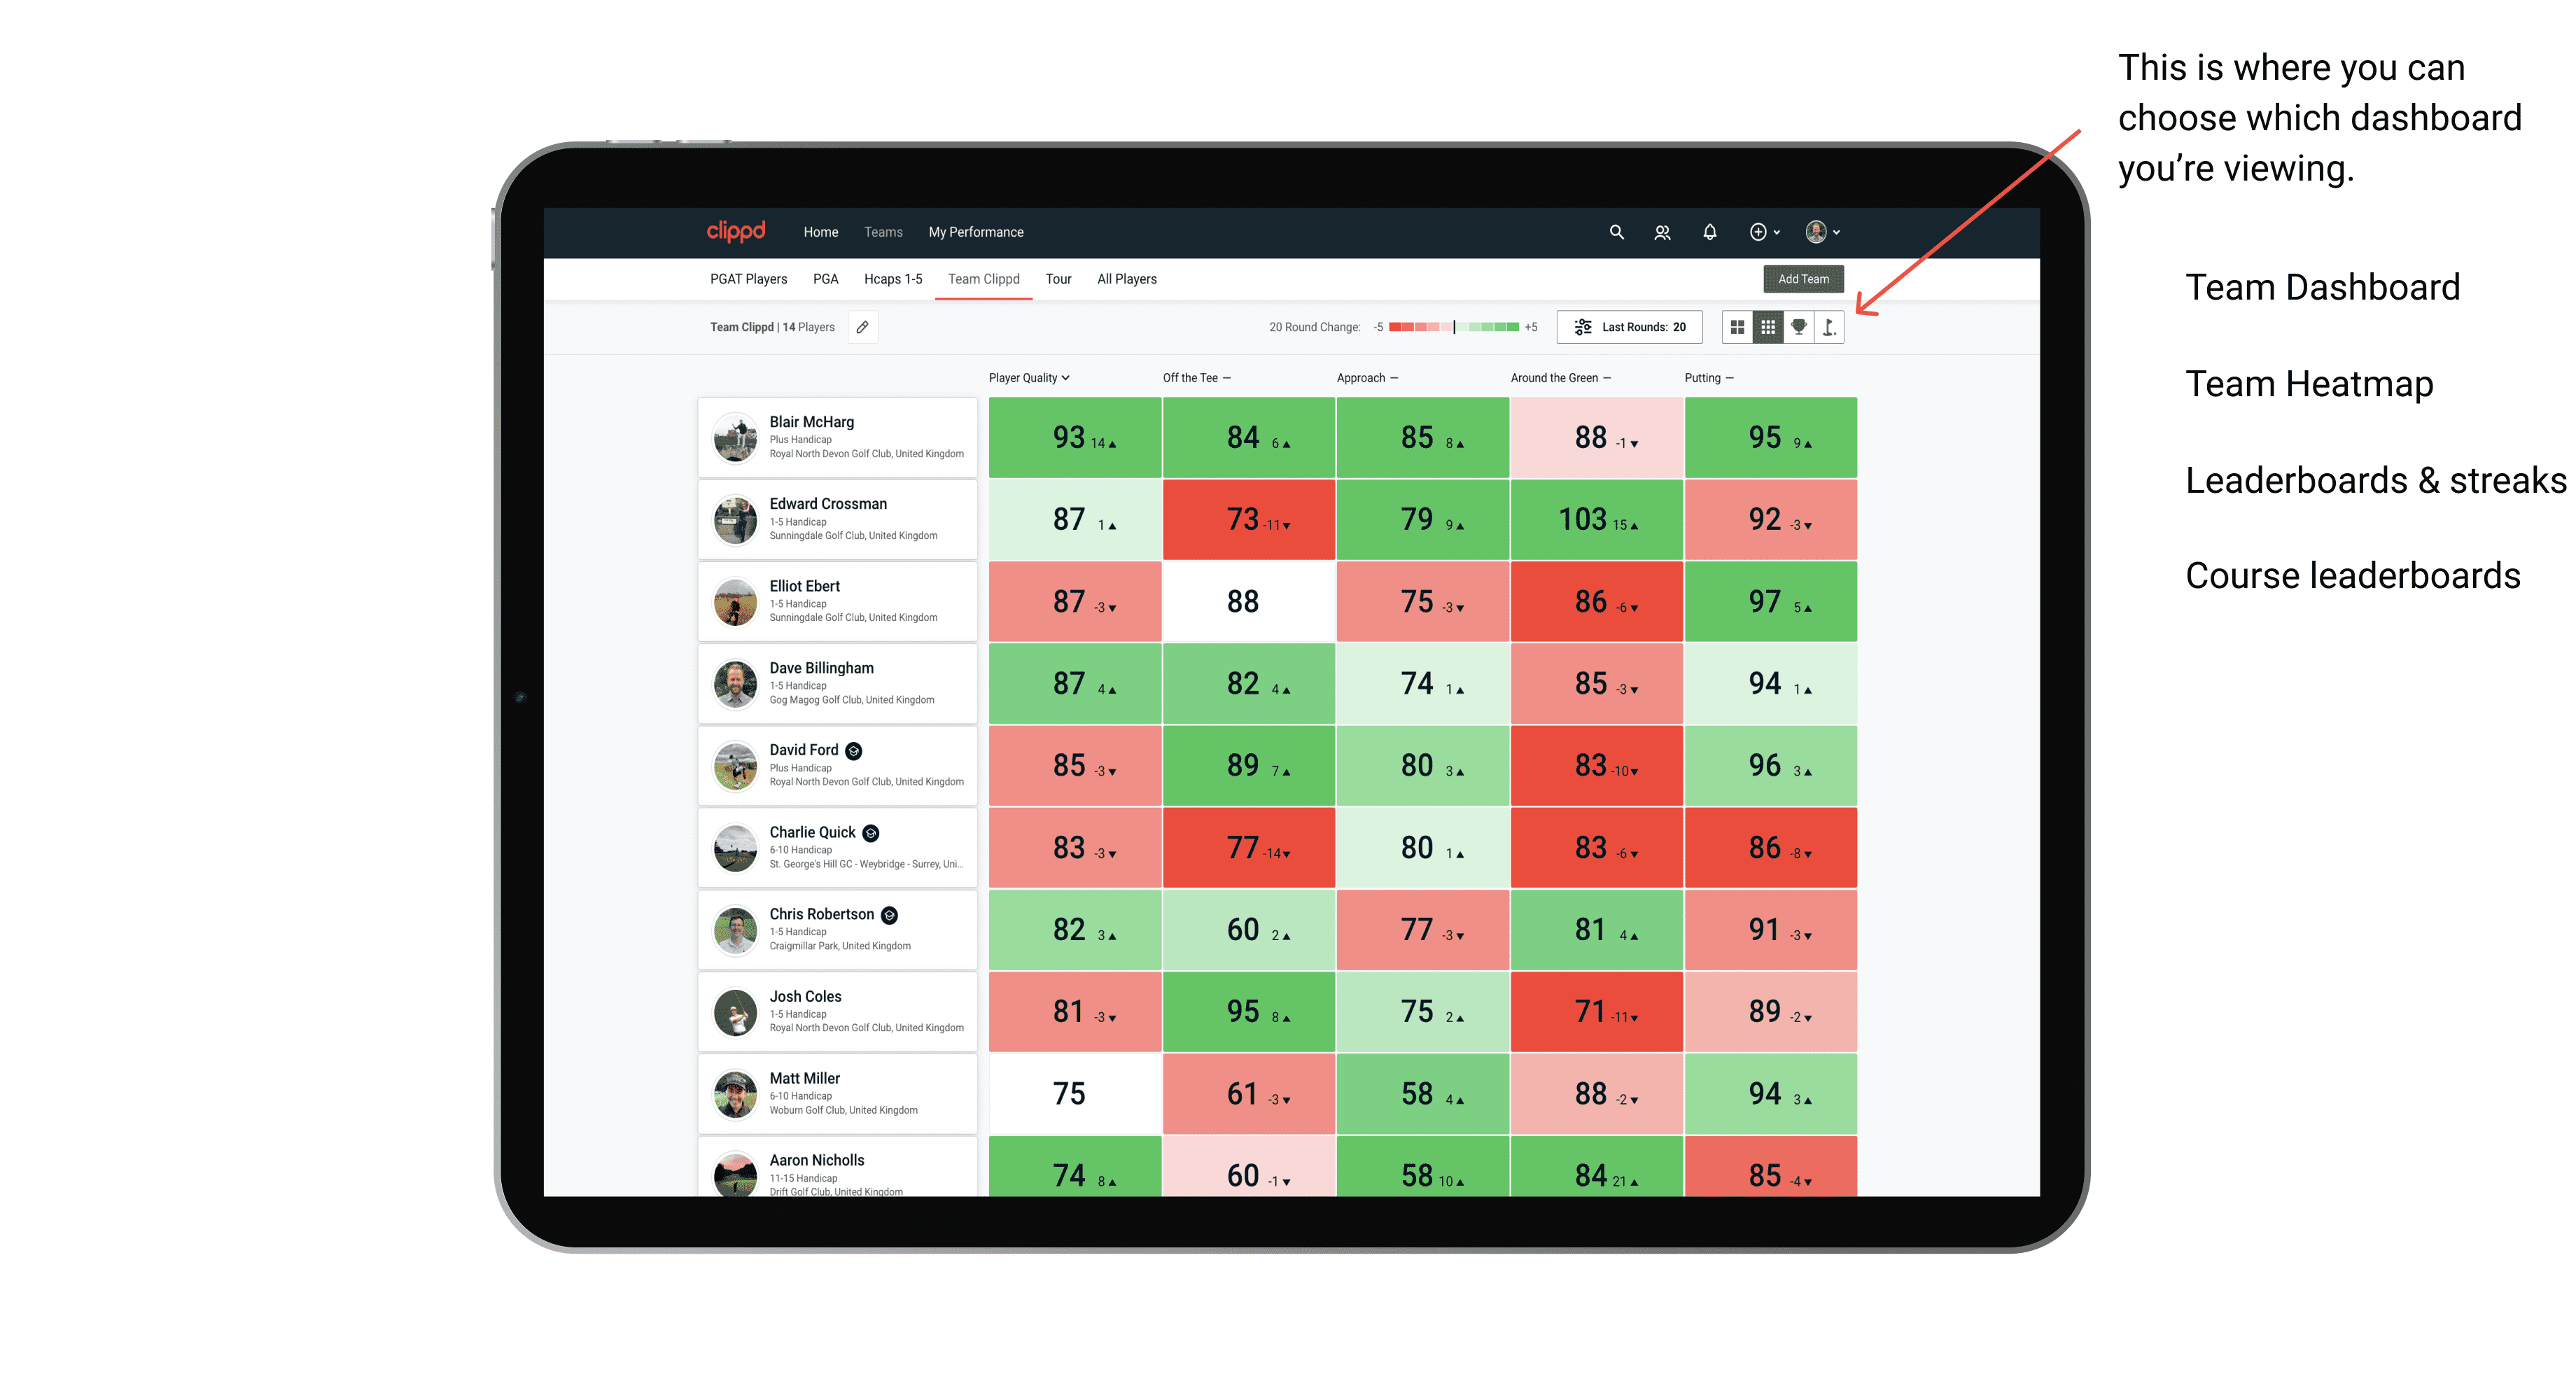
Task: Expand the Player Quality dropdown column
Action: point(1030,377)
